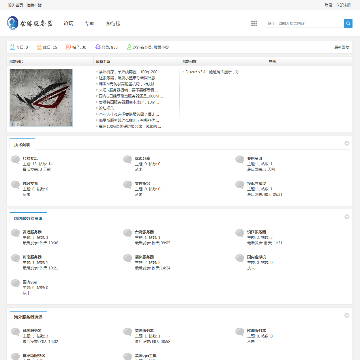This screenshot has width=360, height=360.
Task: Click the lone third-row chat bubble in the second category
Action: coord(15,283)
